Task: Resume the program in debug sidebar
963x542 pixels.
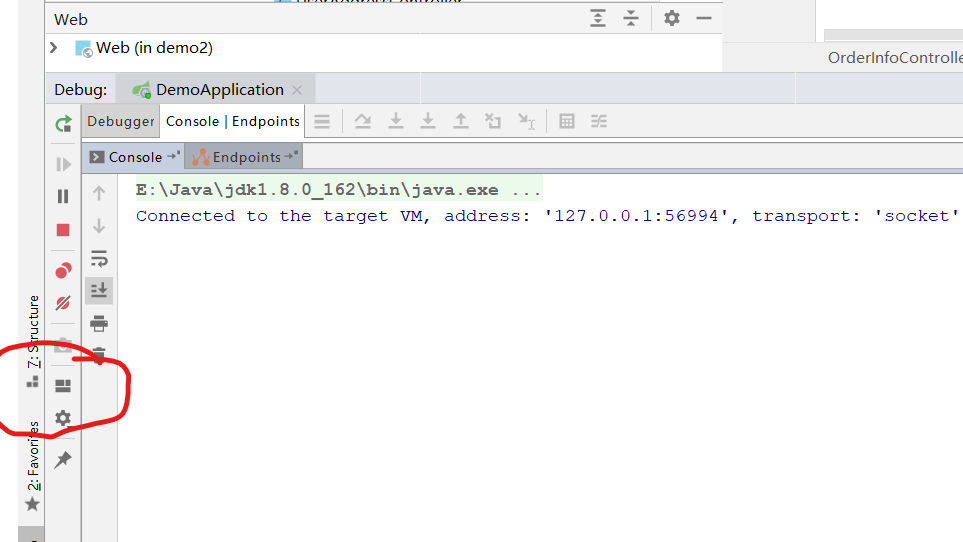Action: tap(63, 165)
